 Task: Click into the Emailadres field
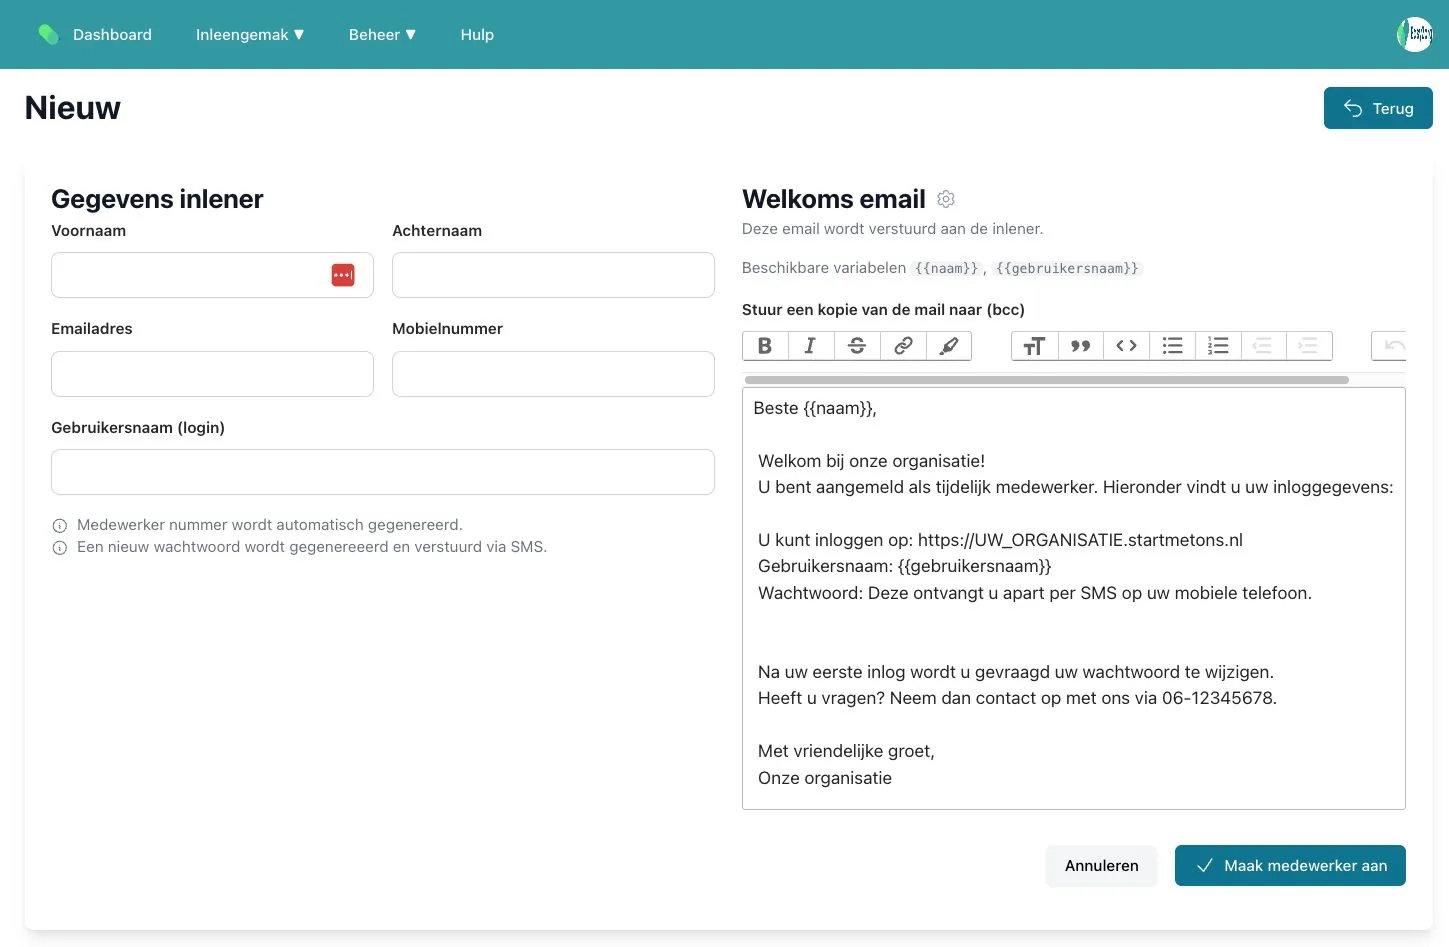[212, 374]
